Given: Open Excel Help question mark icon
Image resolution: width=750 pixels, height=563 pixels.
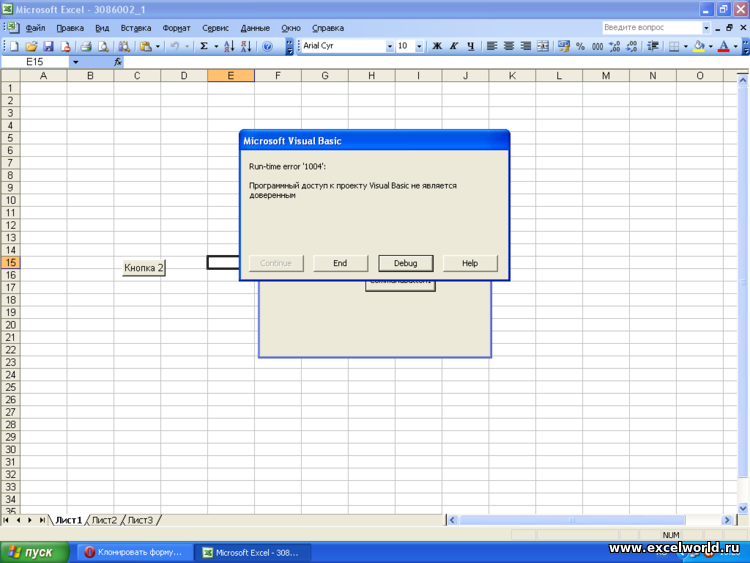Looking at the screenshot, I should coord(267,46).
